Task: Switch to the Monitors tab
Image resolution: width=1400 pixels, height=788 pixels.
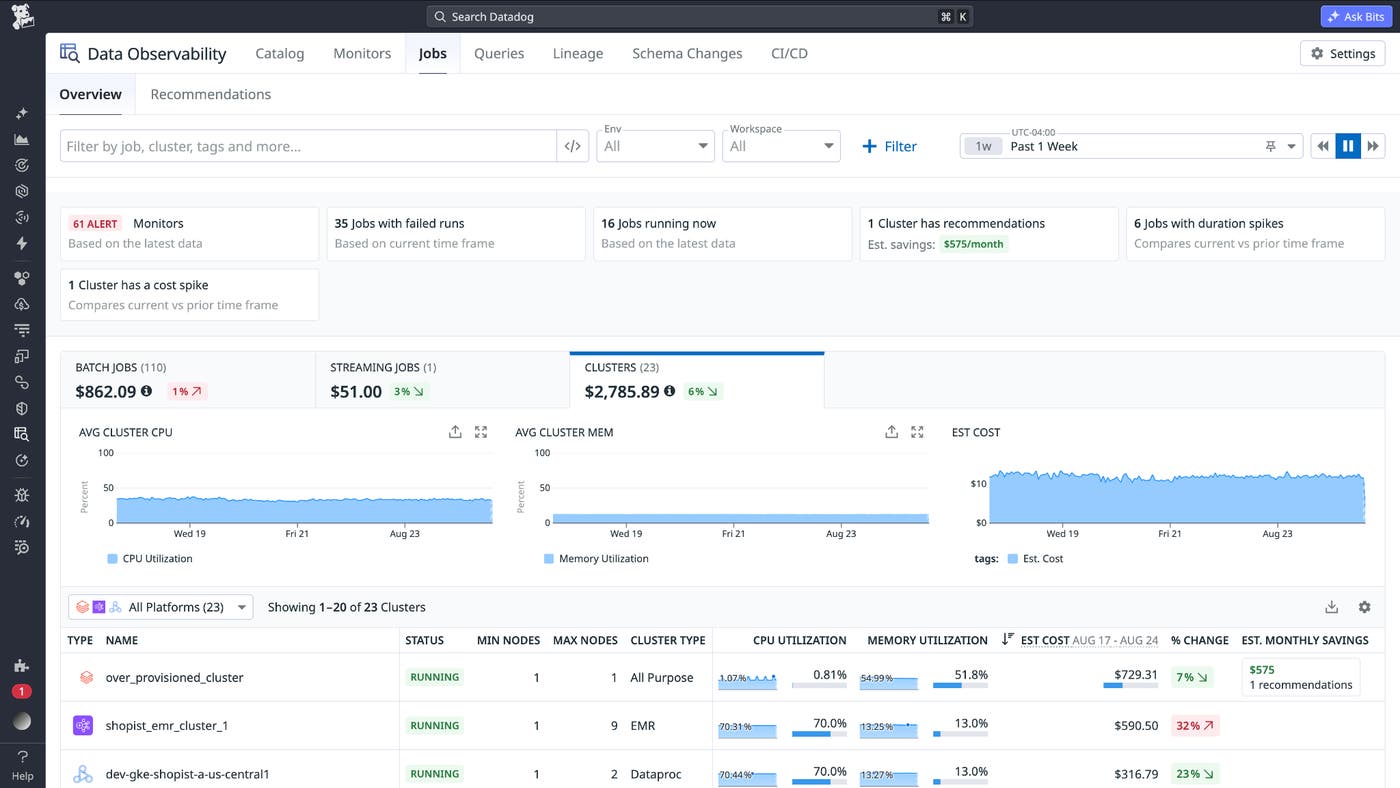Action: (x=362, y=53)
